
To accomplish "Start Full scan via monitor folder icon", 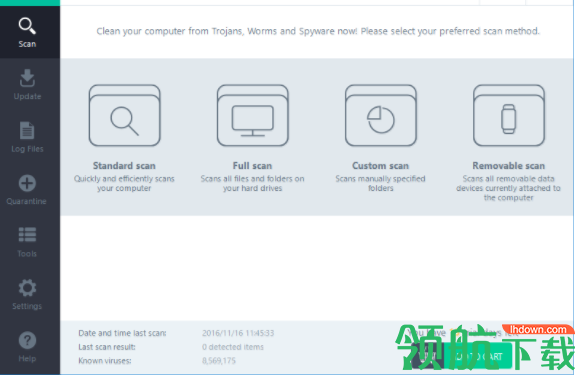I will pyautogui.click(x=253, y=116).
